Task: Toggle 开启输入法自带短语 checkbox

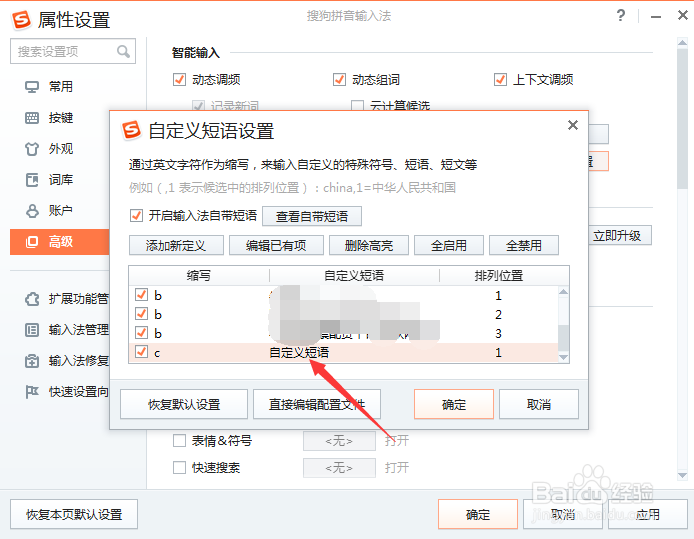Action: [x=136, y=216]
